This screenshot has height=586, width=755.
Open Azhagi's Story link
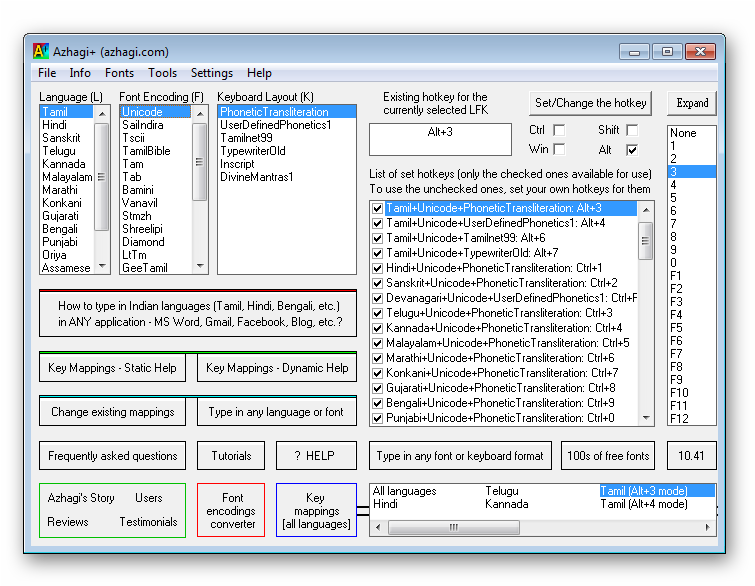pos(81,498)
